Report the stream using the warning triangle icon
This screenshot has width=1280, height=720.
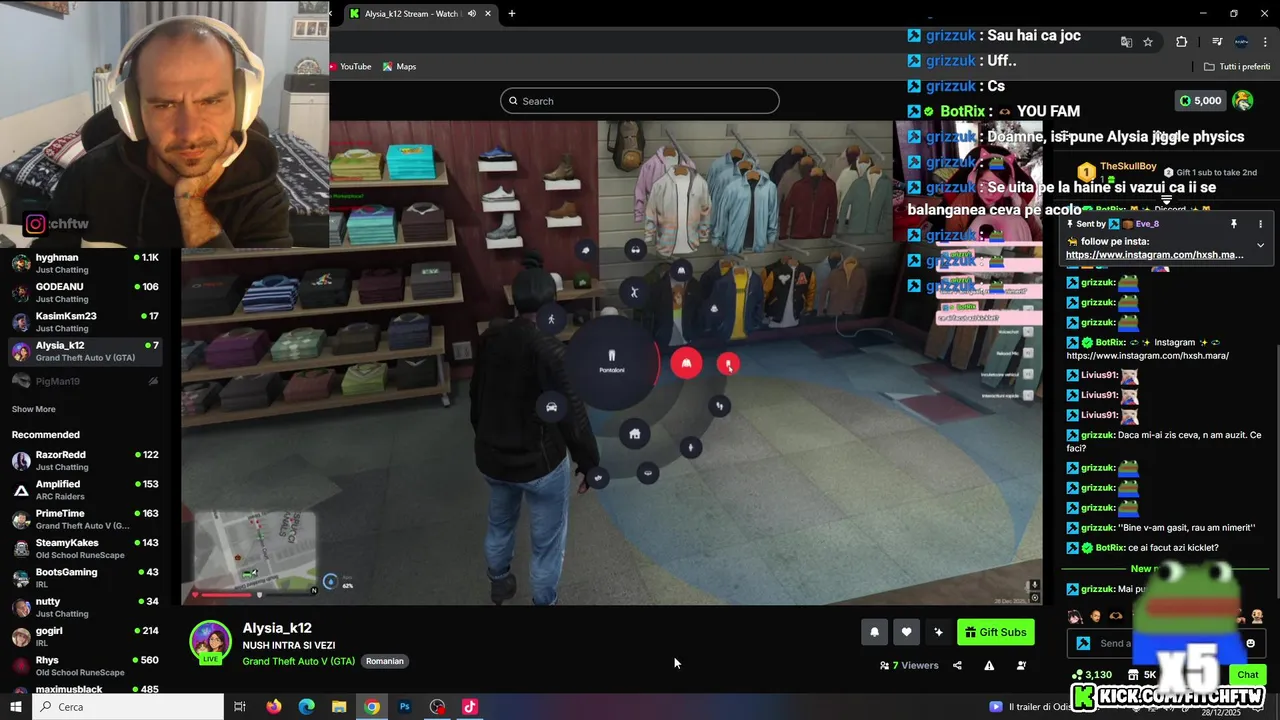989,665
